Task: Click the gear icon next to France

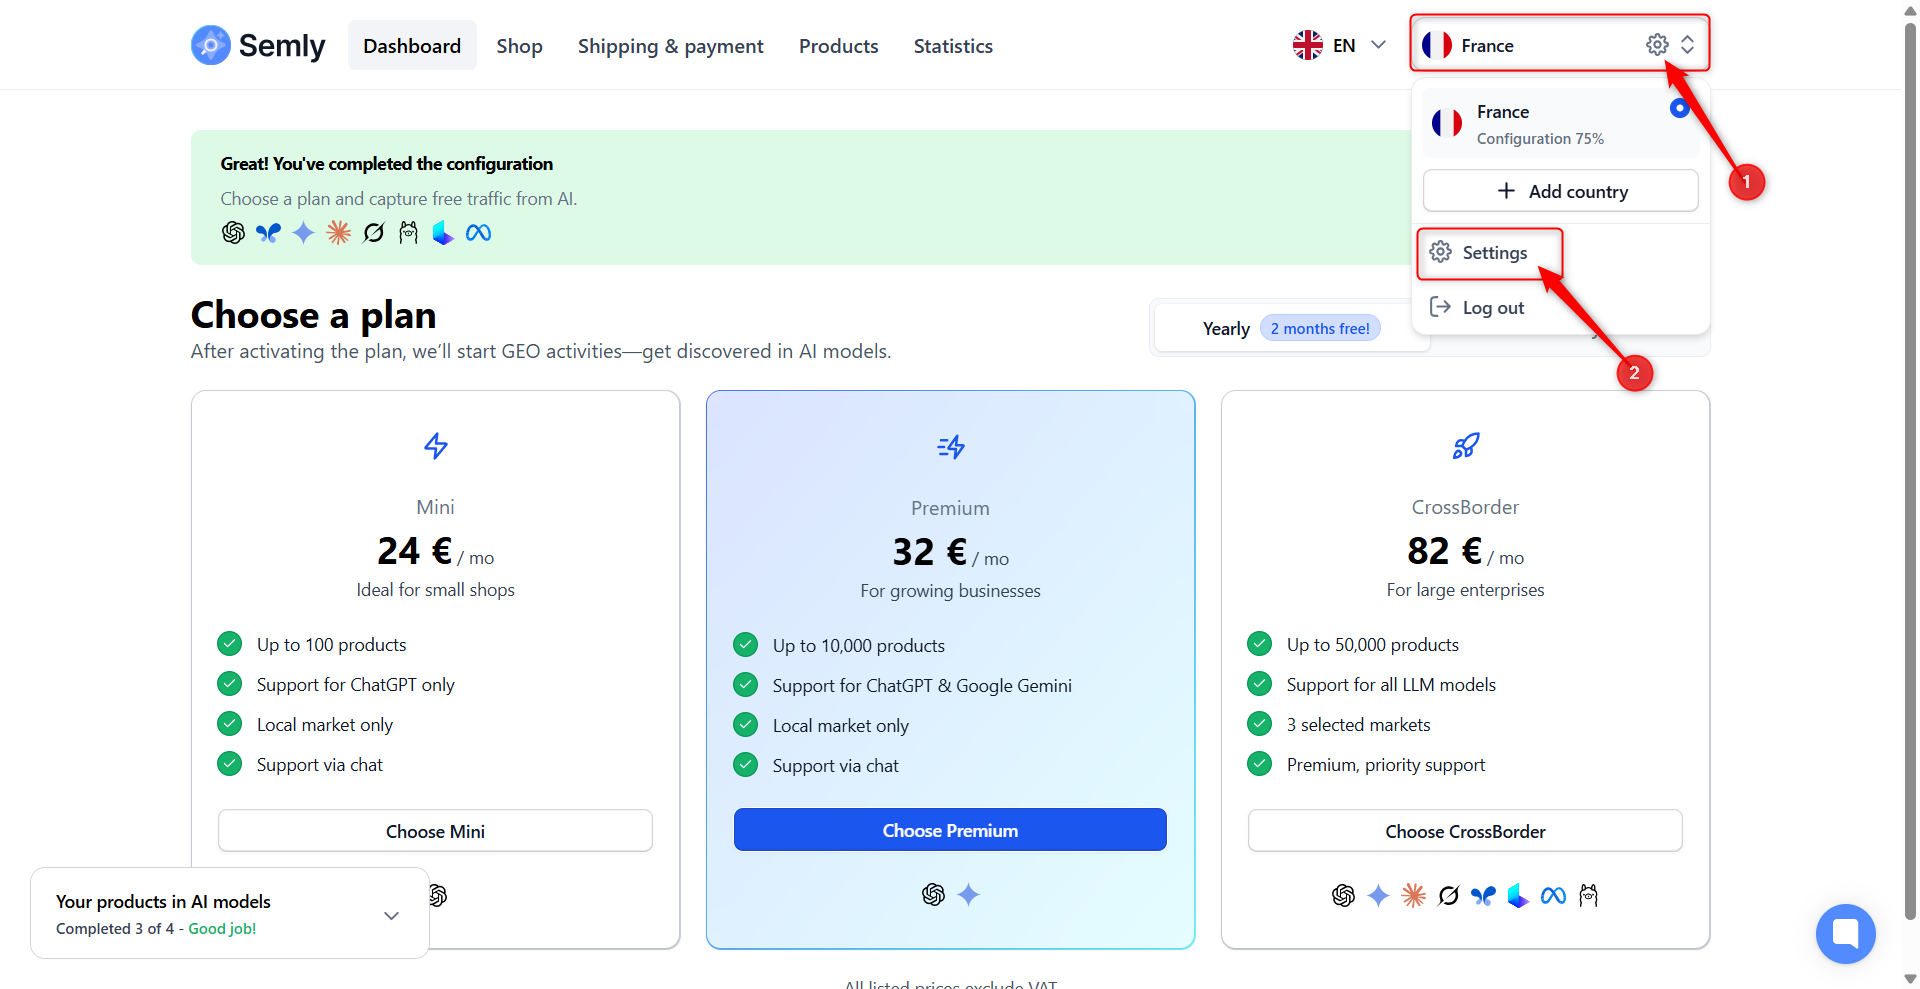Action: point(1656,45)
